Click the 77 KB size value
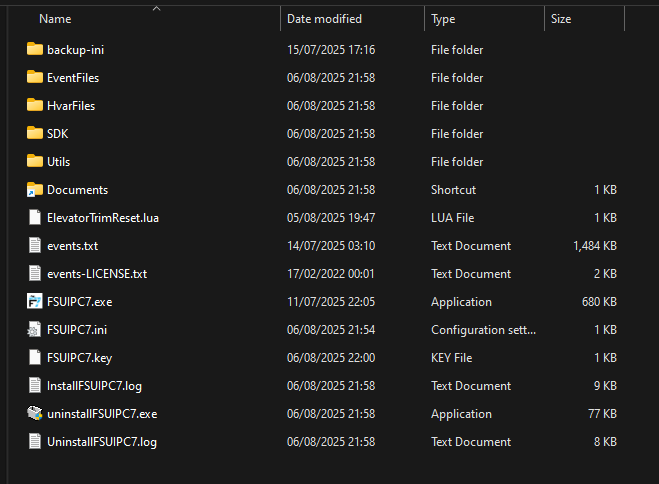Screen dimensions: 659x484 (602, 414)
